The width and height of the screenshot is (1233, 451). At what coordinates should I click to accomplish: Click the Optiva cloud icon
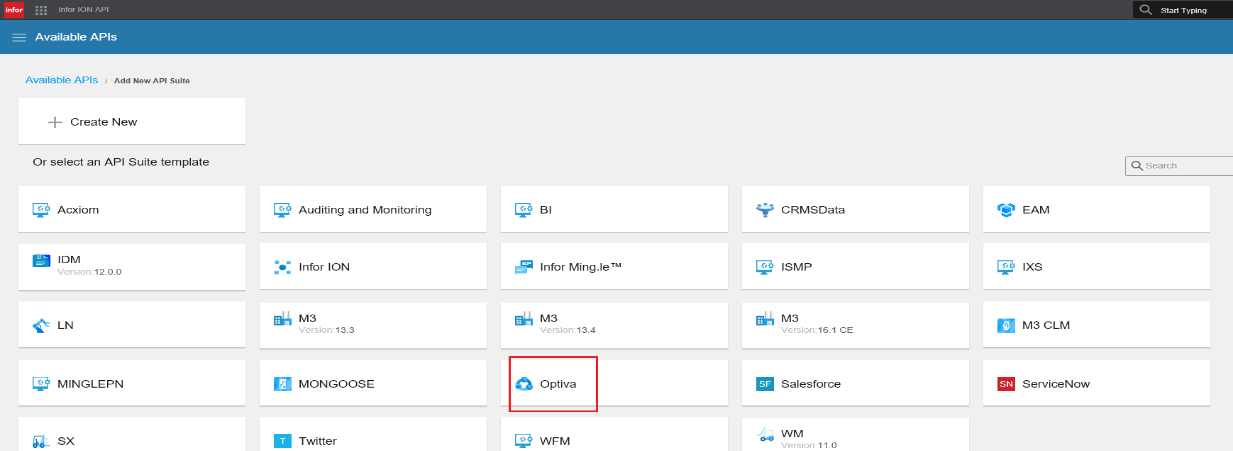click(x=523, y=384)
